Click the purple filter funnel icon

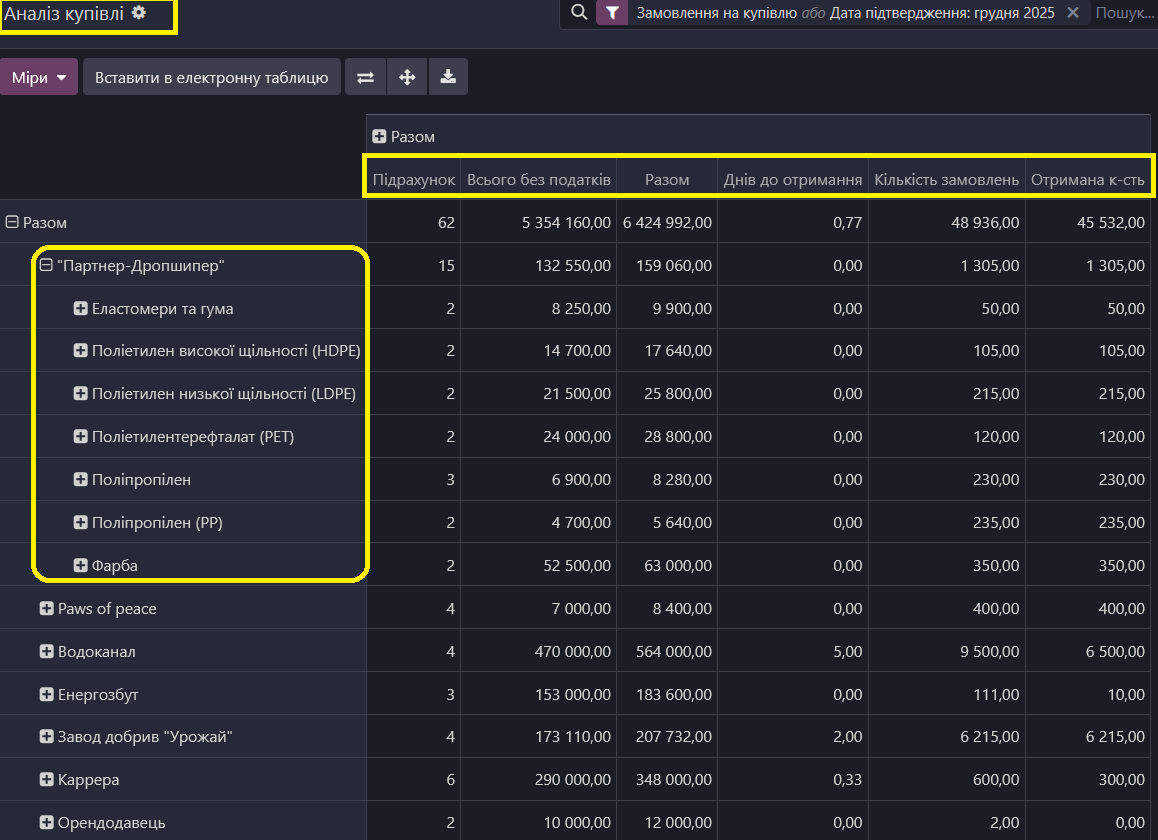coord(612,13)
